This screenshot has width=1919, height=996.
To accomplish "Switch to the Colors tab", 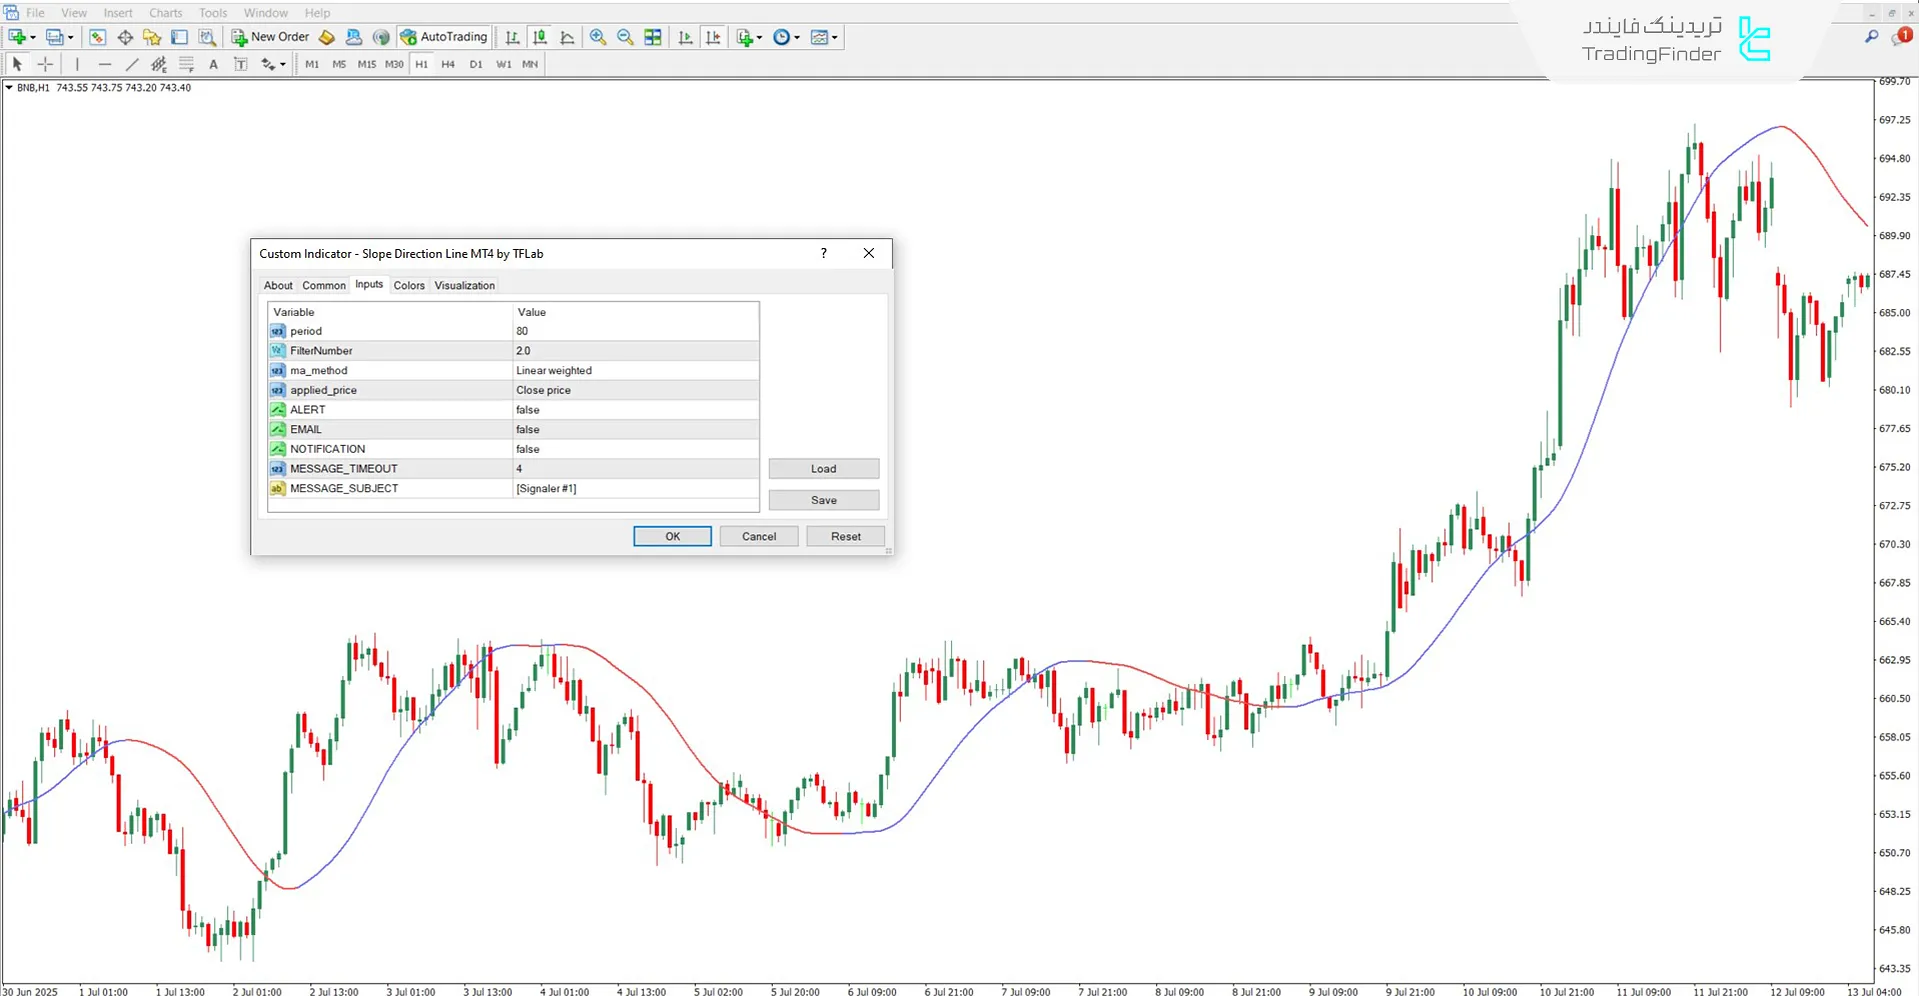I will 409,285.
